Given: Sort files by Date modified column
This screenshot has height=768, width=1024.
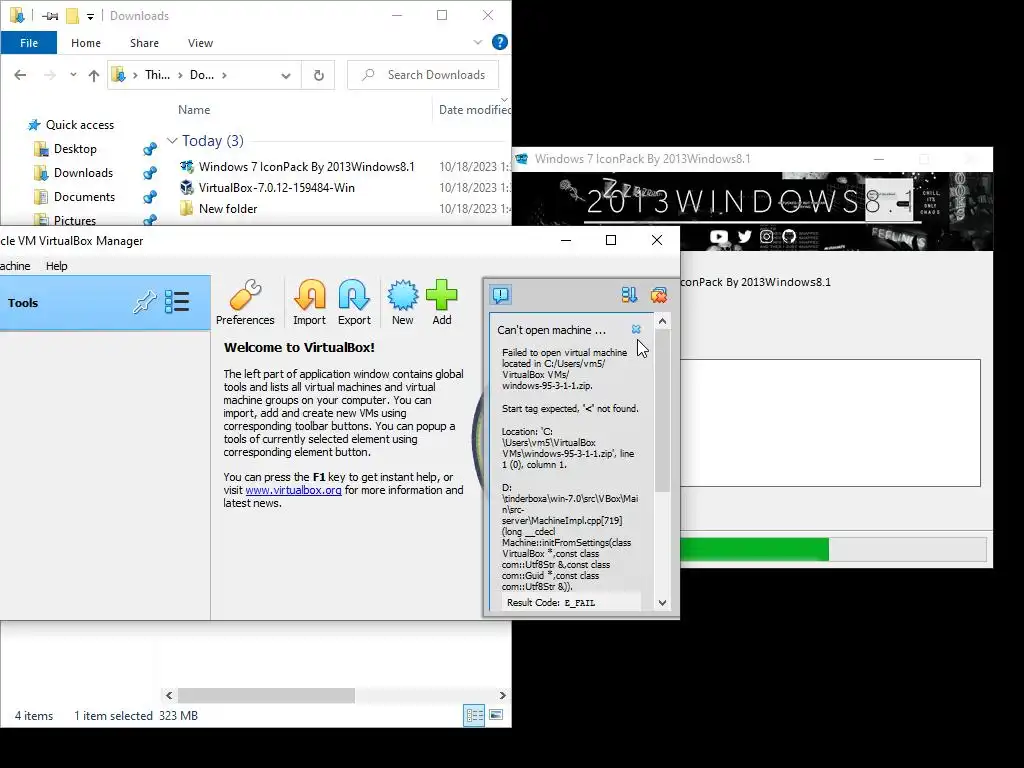Looking at the screenshot, I should click(x=474, y=110).
